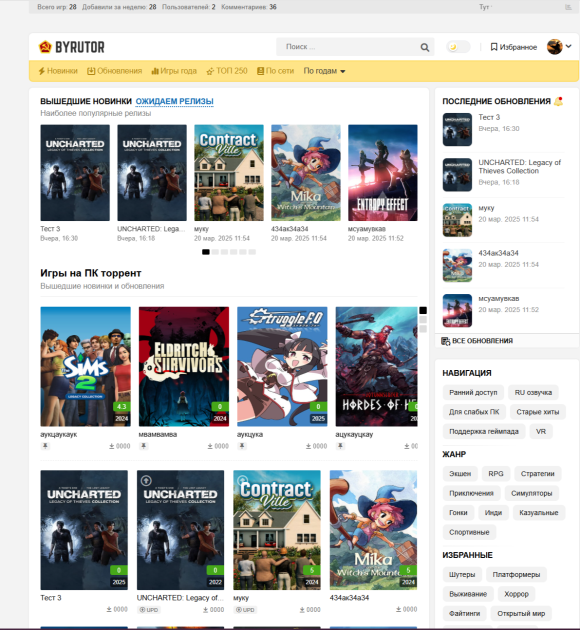Open Игры года menu item
This screenshot has height=630, width=580.
(x=174, y=71)
